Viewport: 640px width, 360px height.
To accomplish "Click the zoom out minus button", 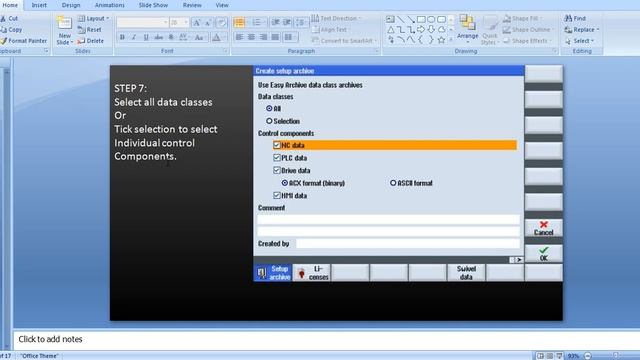I will [x=587, y=356].
